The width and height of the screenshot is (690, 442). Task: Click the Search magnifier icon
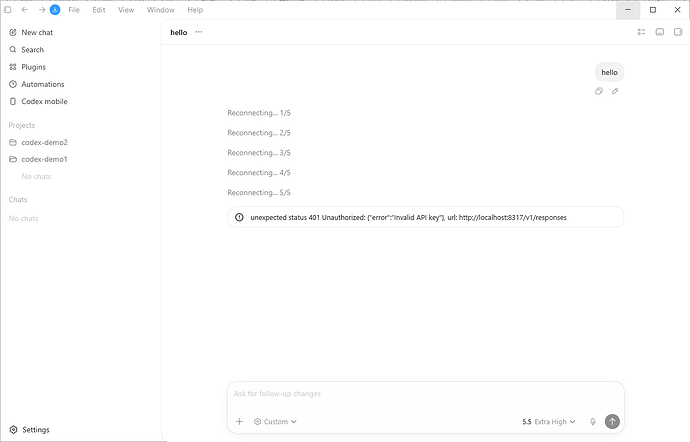click(13, 50)
